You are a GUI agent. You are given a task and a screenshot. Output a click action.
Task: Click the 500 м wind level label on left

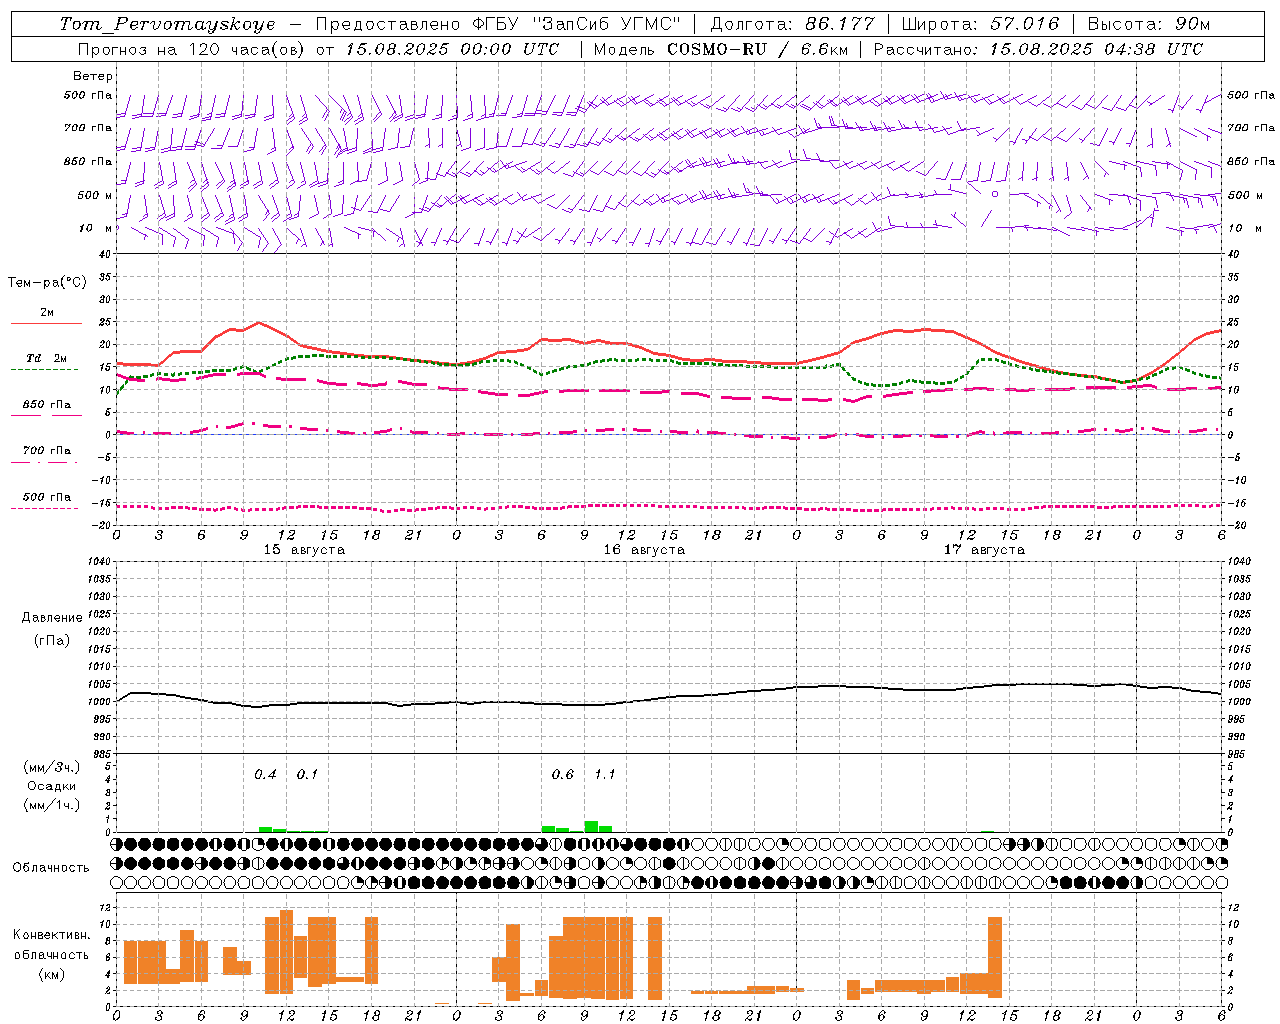coord(95,195)
